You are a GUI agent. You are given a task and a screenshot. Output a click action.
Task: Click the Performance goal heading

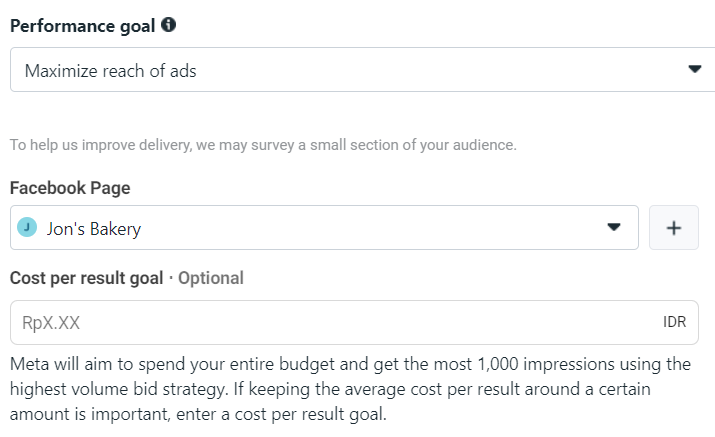click(82, 26)
